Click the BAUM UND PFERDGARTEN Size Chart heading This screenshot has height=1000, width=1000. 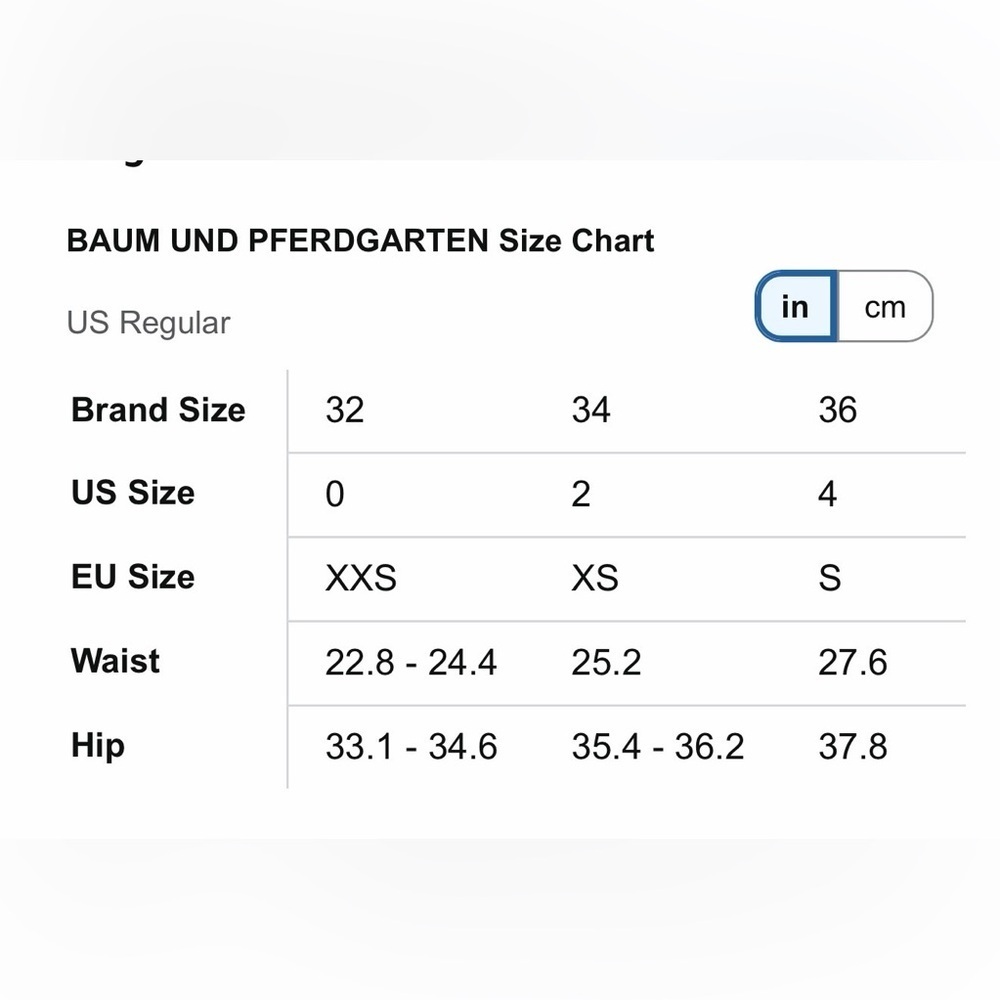click(x=360, y=240)
